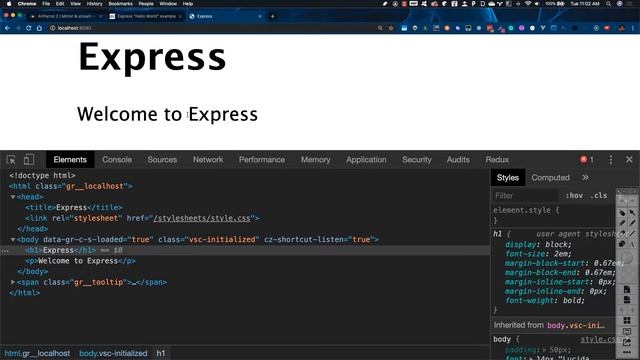Image resolution: width=640 pixels, height=360 pixels.
Task: Close the active Express browser tab
Action: (x=260, y=16)
